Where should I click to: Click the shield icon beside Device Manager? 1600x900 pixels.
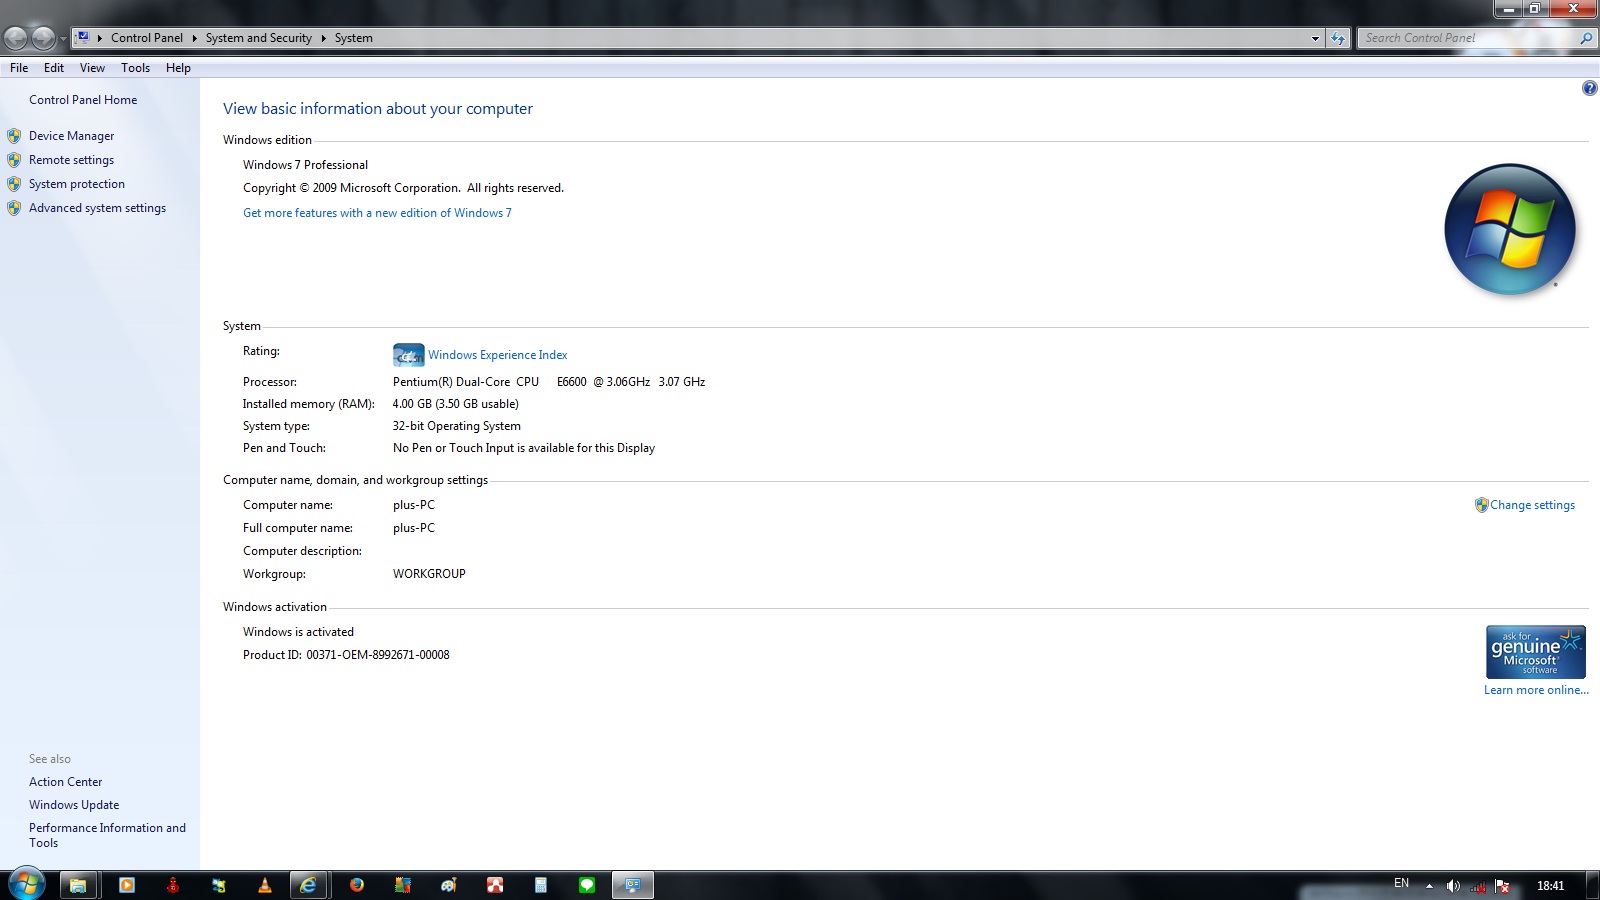tap(14, 136)
